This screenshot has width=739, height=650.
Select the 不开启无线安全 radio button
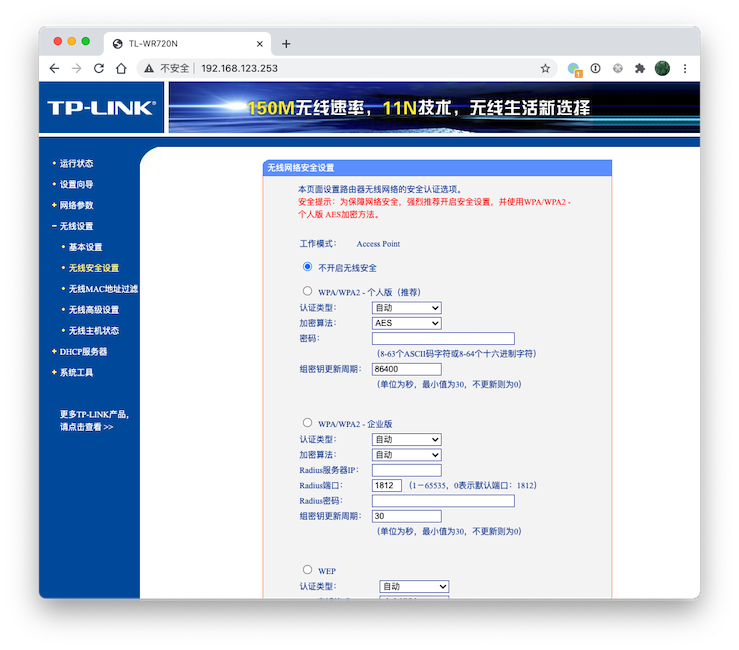(x=307, y=267)
